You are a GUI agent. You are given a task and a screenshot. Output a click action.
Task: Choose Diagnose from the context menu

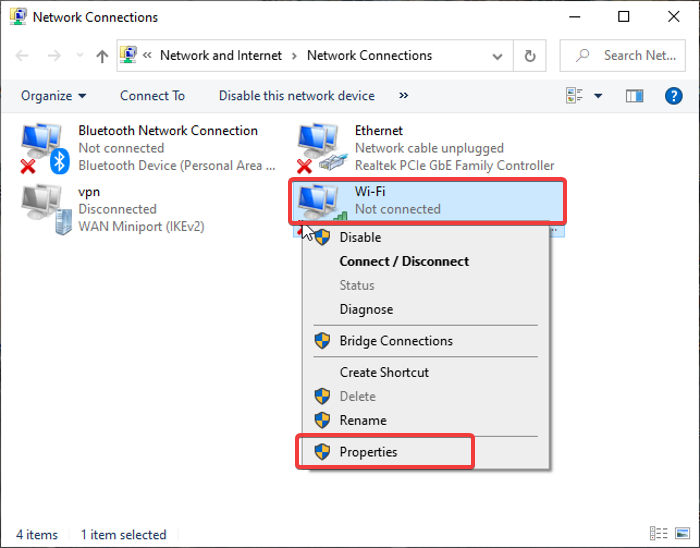point(366,309)
